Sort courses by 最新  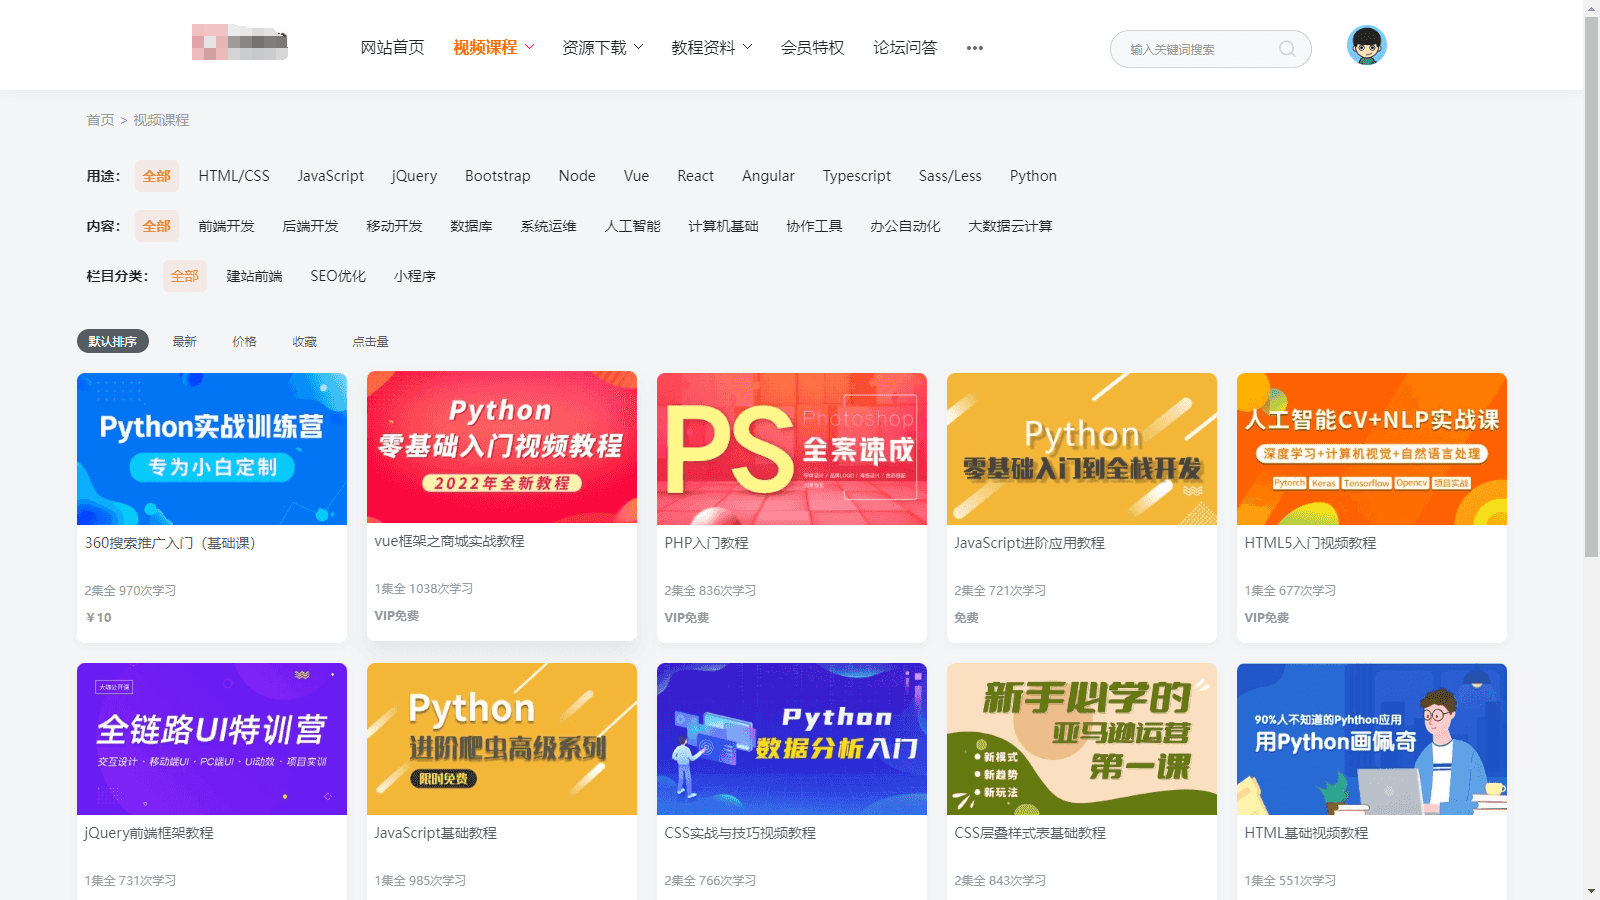[x=185, y=341]
